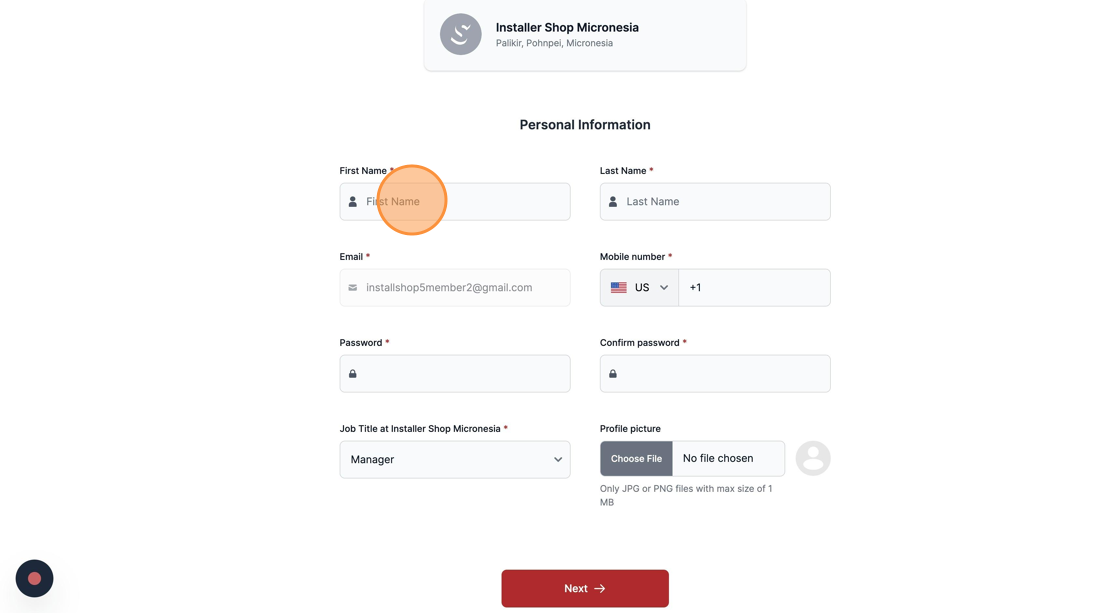1120x613 pixels.
Task: Expand the Job Title chevron arrow
Action: pyautogui.click(x=558, y=460)
